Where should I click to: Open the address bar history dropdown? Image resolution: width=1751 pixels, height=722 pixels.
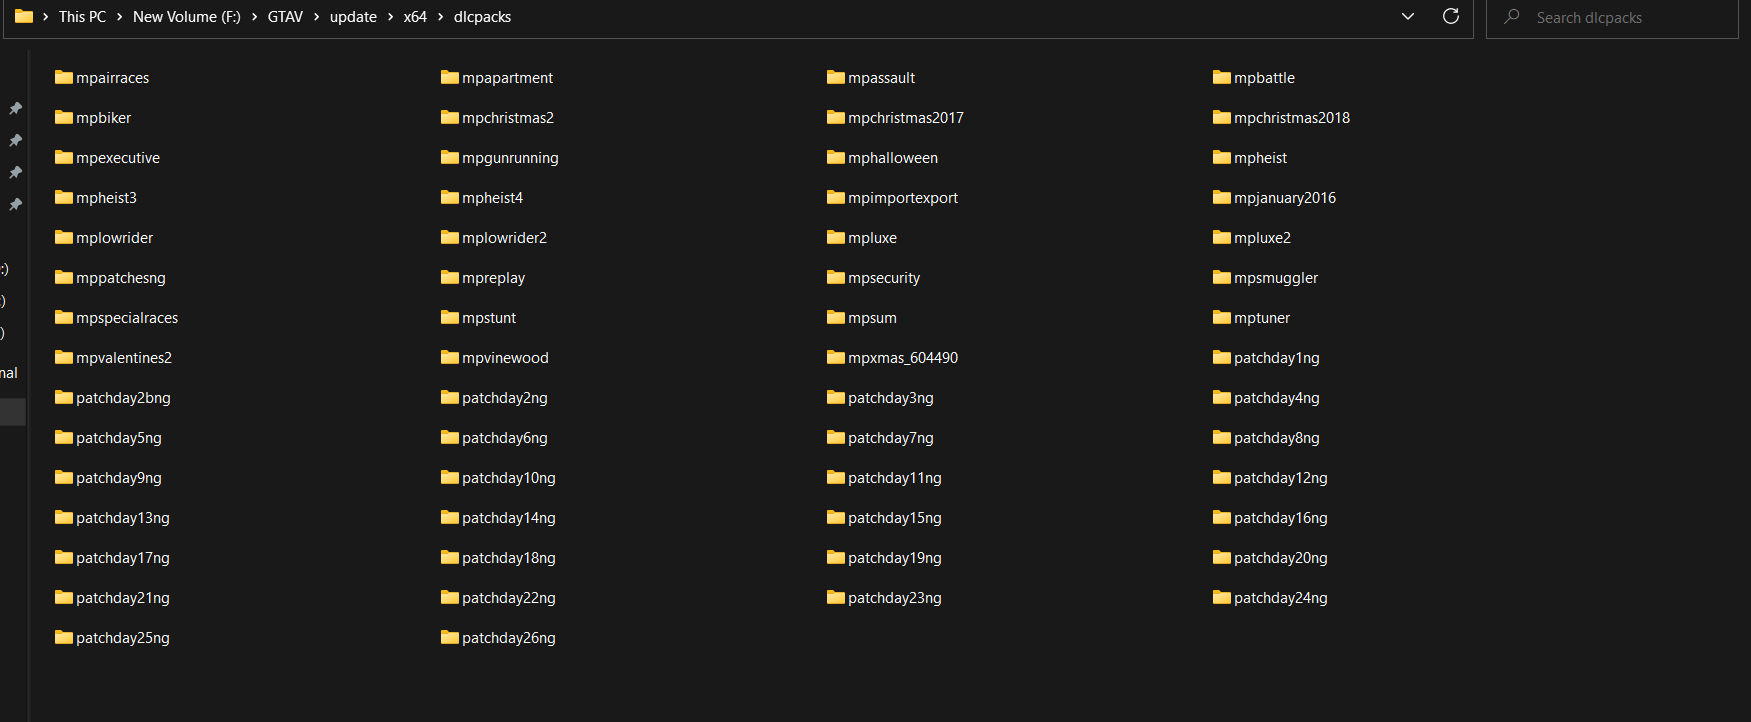(1407, 16)
